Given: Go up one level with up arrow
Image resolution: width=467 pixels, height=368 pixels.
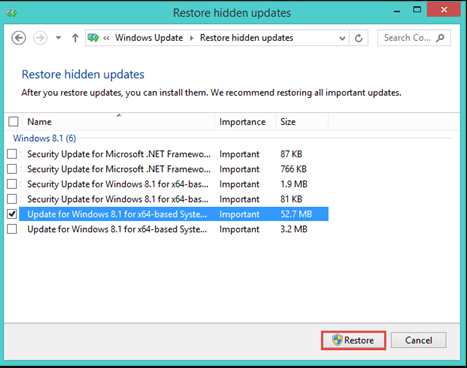Looking at the screenshot, I should tap(75, 38).
